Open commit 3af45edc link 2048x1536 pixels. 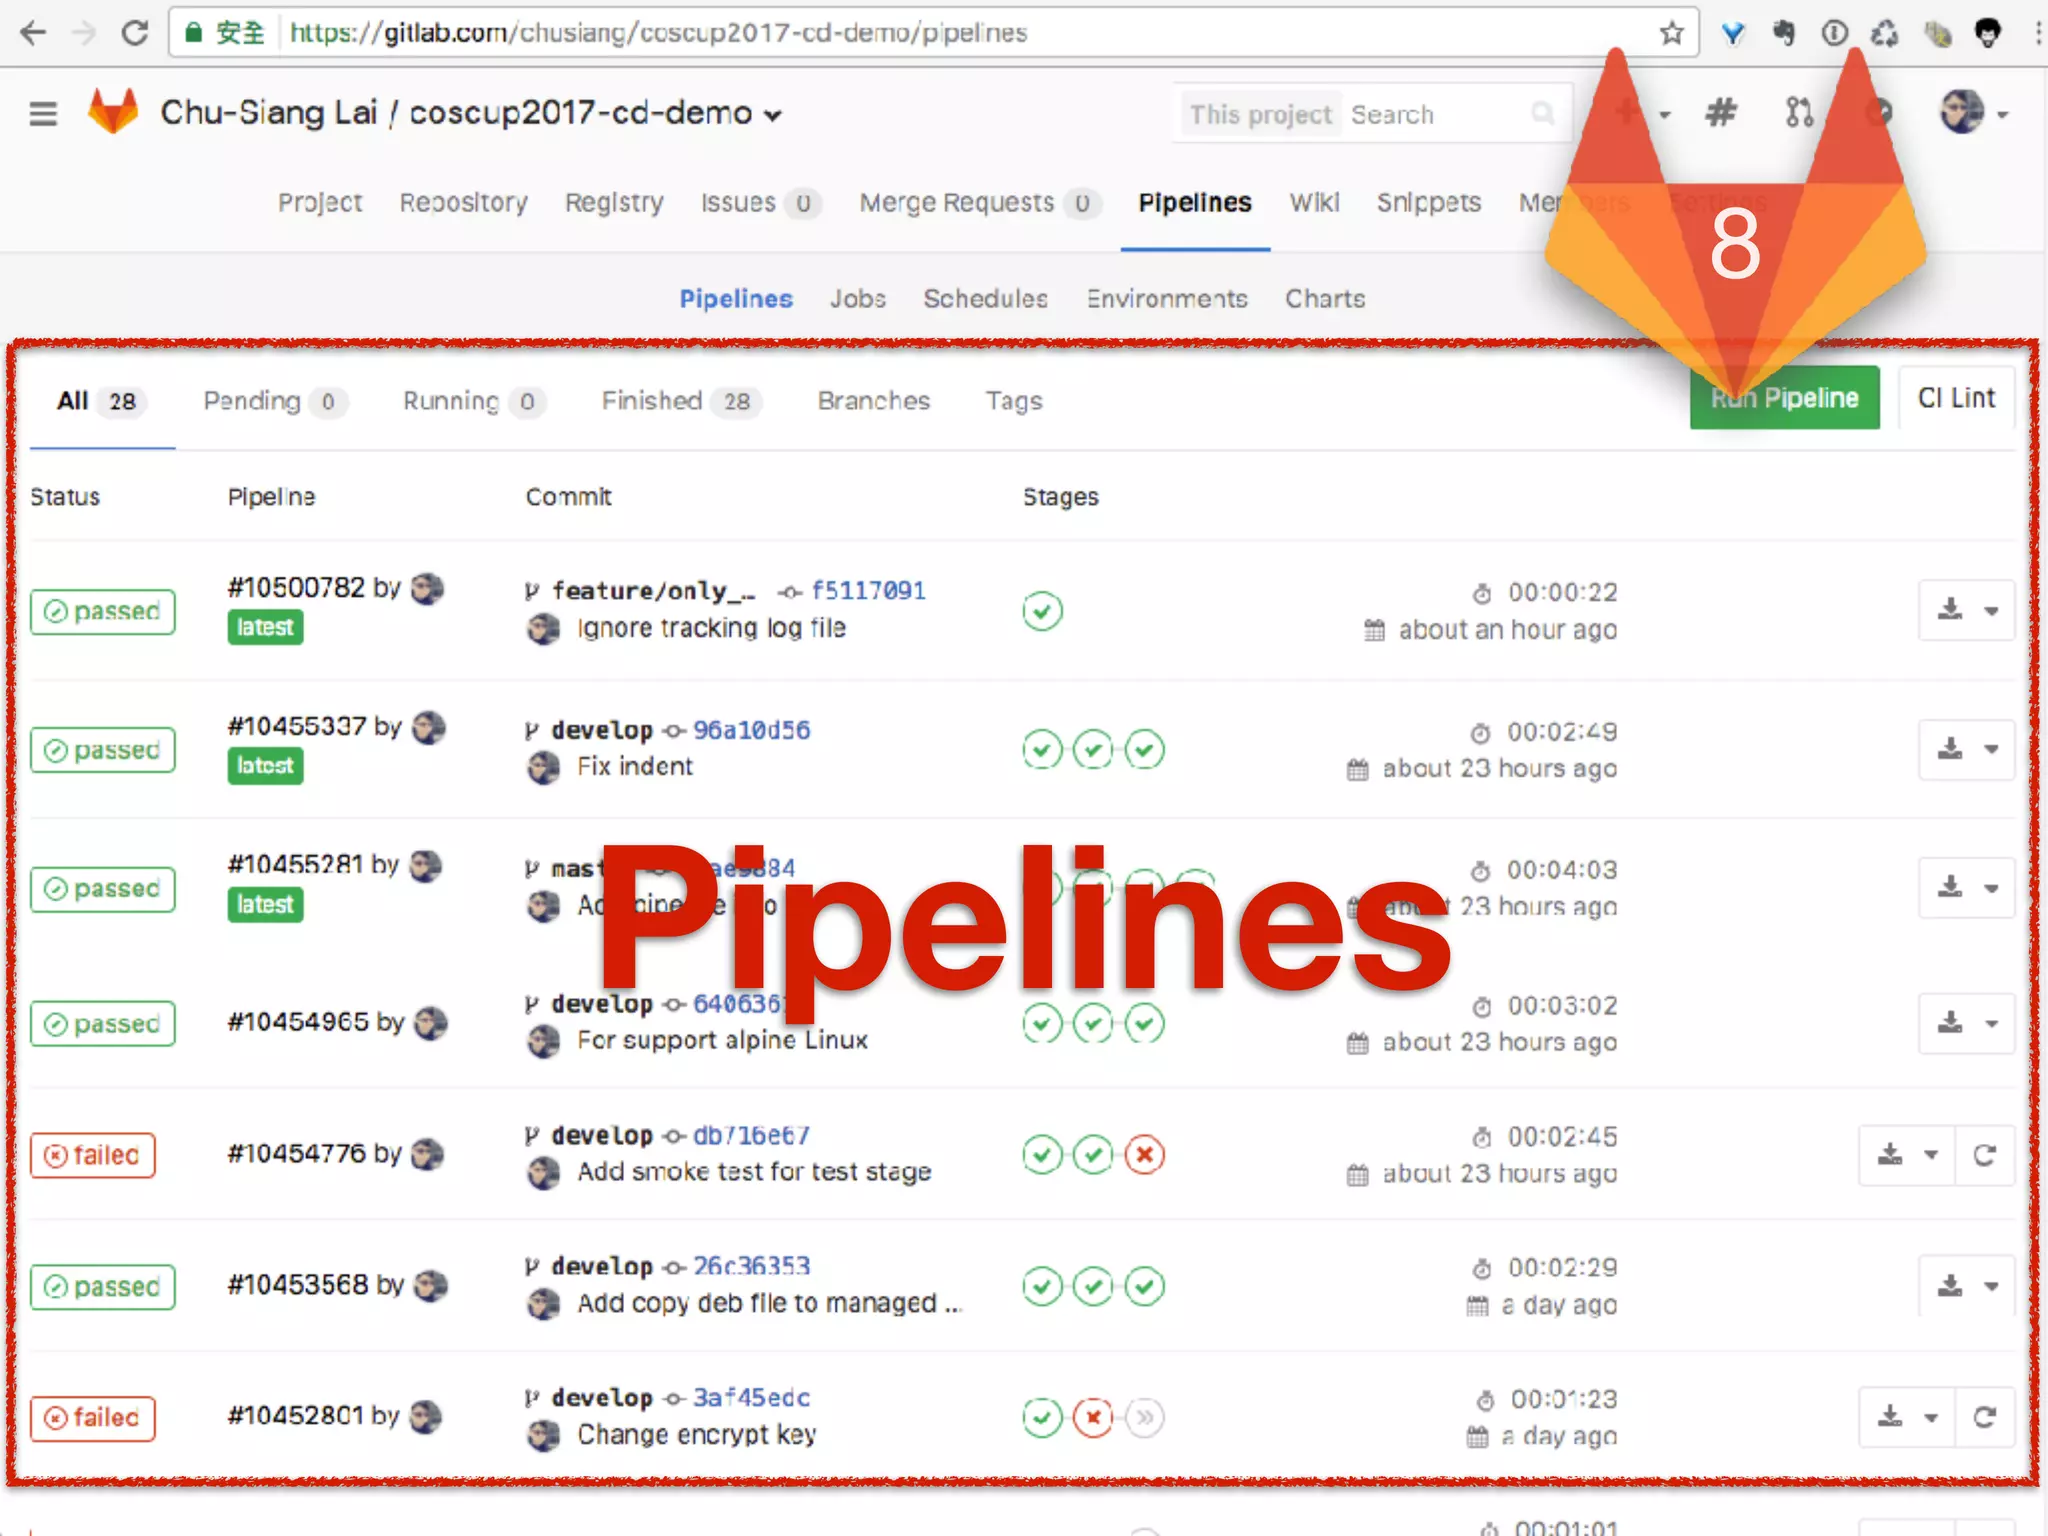751,1397
